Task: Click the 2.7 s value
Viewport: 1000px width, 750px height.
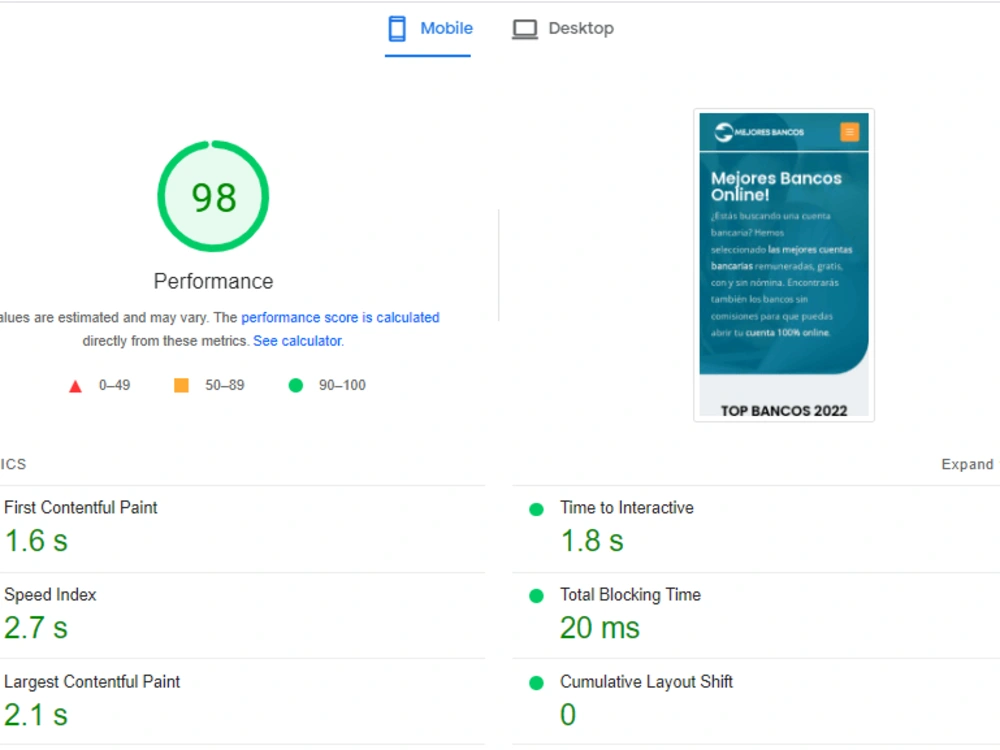Action: tap(36, 628)
